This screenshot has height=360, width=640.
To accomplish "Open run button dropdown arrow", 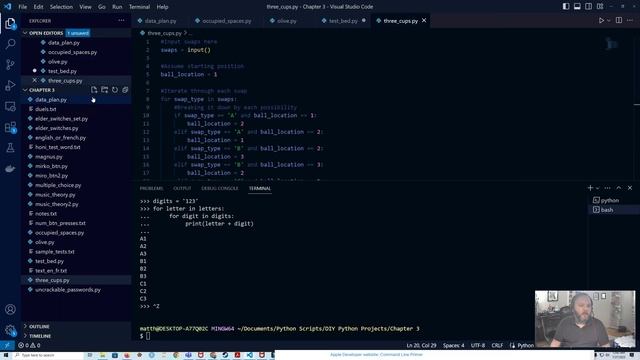I will coord(608,20).
